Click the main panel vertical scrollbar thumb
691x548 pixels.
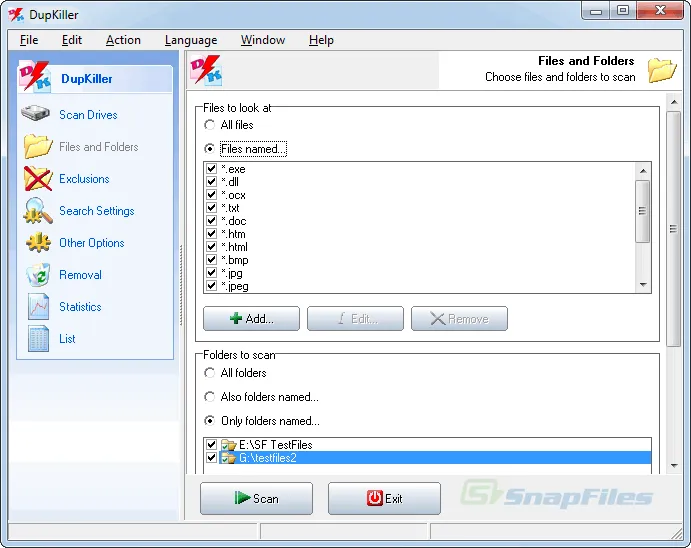click(674, 229)
